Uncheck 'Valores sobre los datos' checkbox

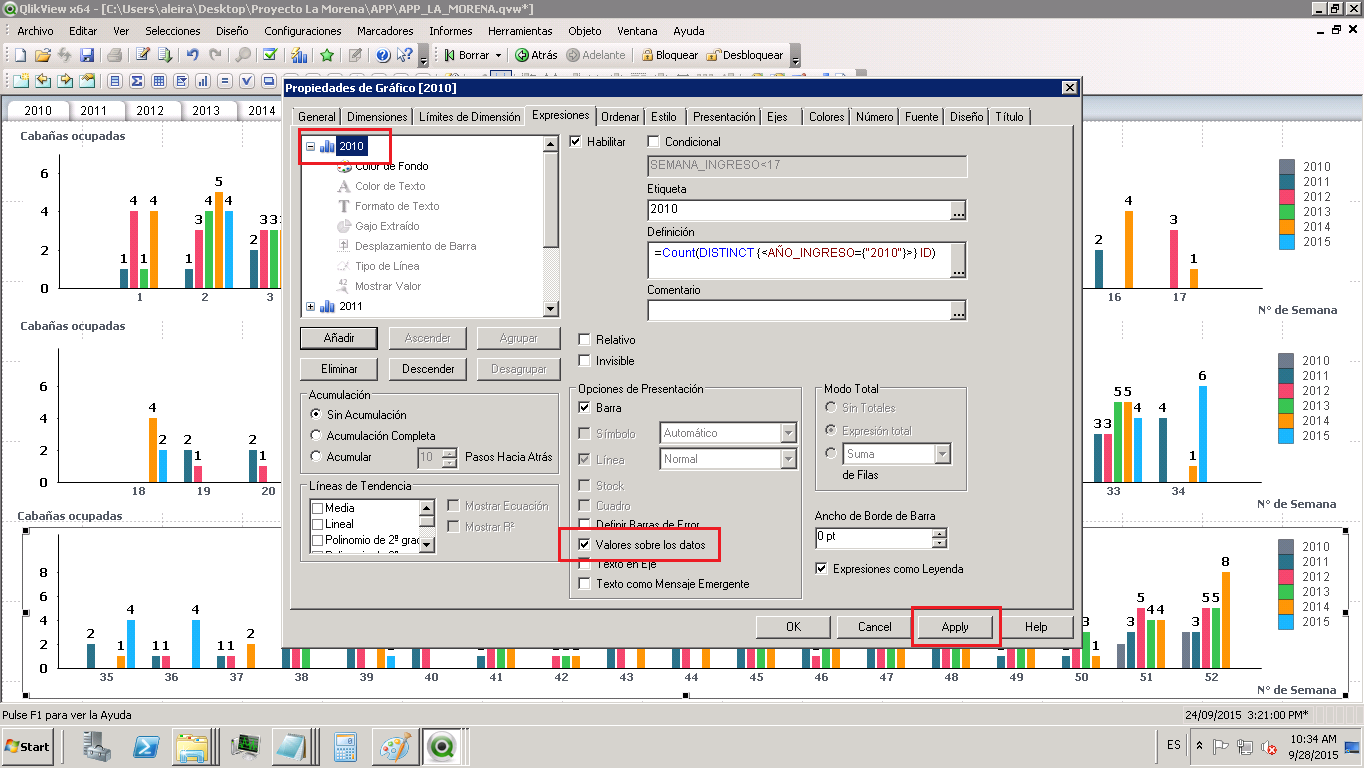pyautogui.click(x=585, y=545)
